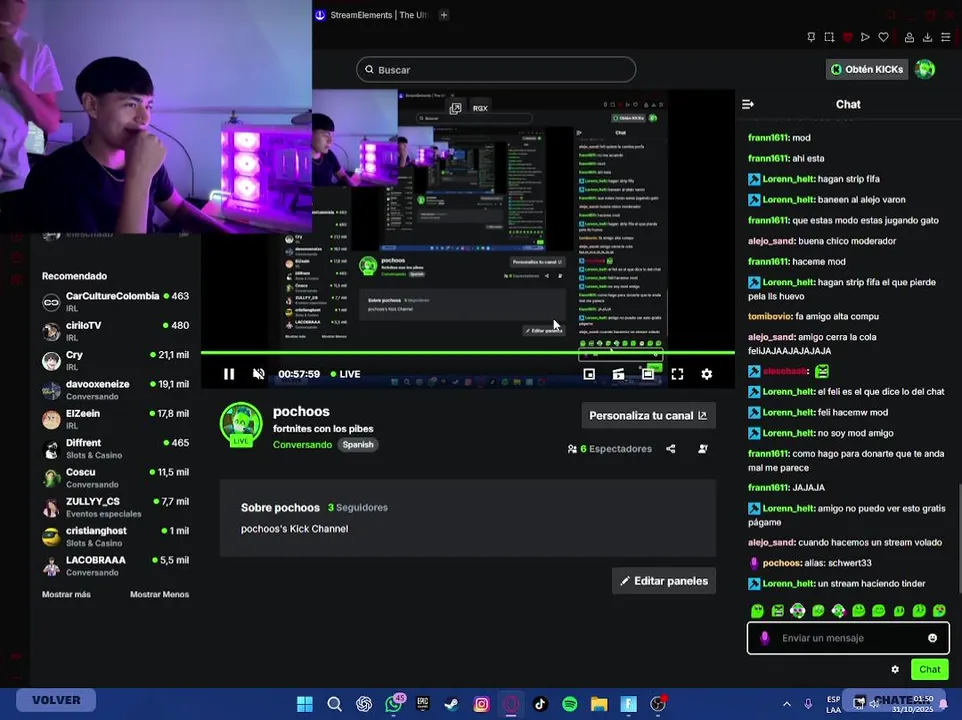This screenshot has height=720, width=962.
Task: Collapse the chat panel arrow icon
Action: click(x=748, y=104)
